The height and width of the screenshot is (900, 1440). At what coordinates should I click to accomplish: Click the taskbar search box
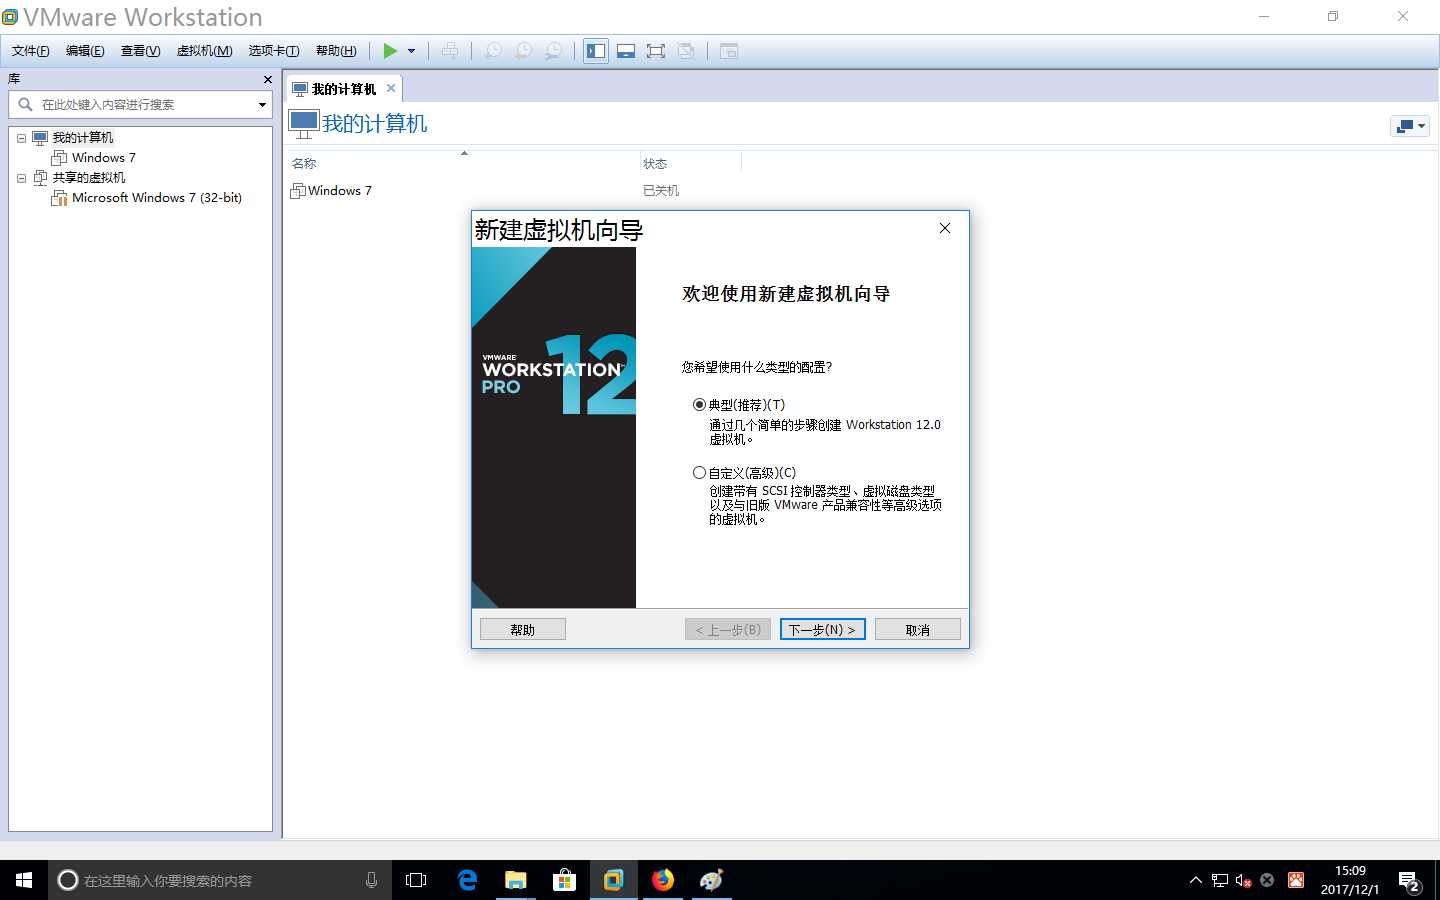pyautogui.click(x=220, y=880)
